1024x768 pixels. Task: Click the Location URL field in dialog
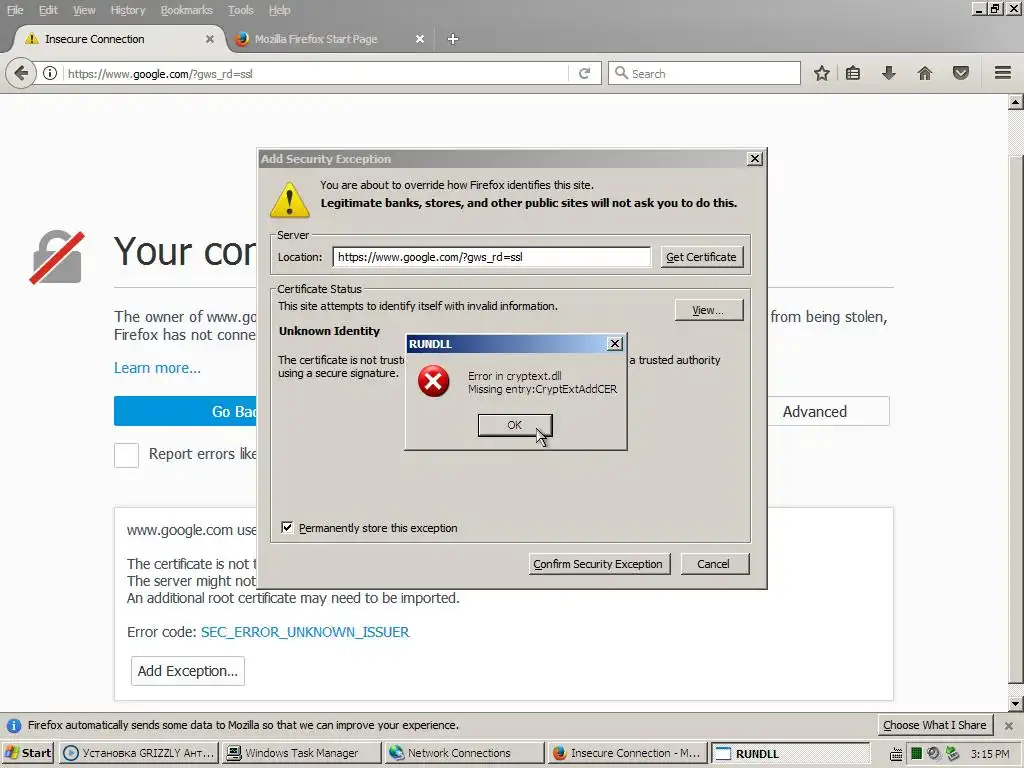492,257
